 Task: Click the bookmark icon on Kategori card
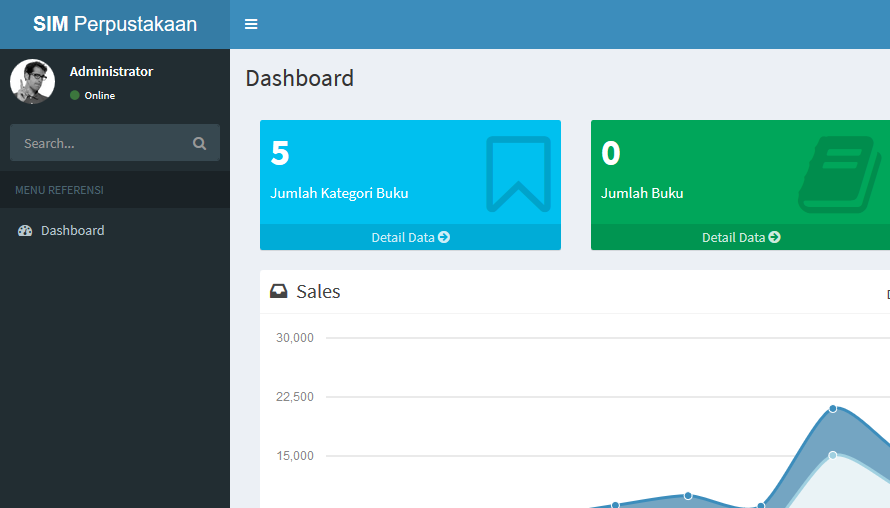click(518, 174)
